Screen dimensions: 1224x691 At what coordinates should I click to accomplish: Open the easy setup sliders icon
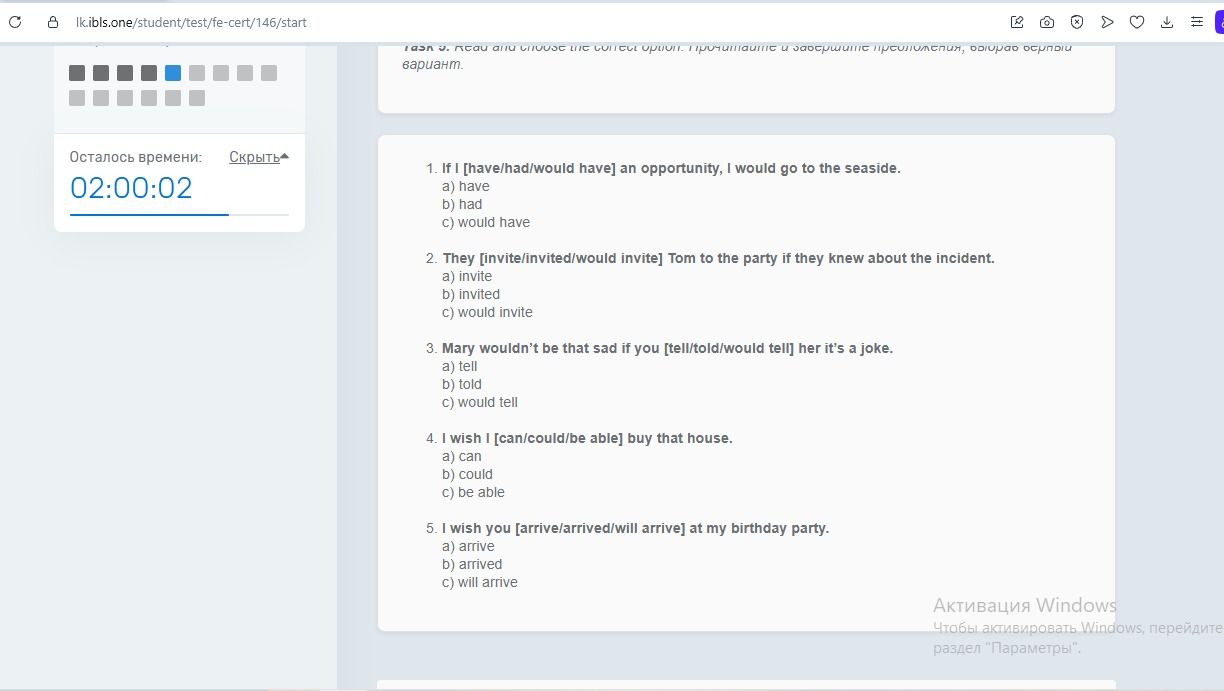(x=1197, y=22)
